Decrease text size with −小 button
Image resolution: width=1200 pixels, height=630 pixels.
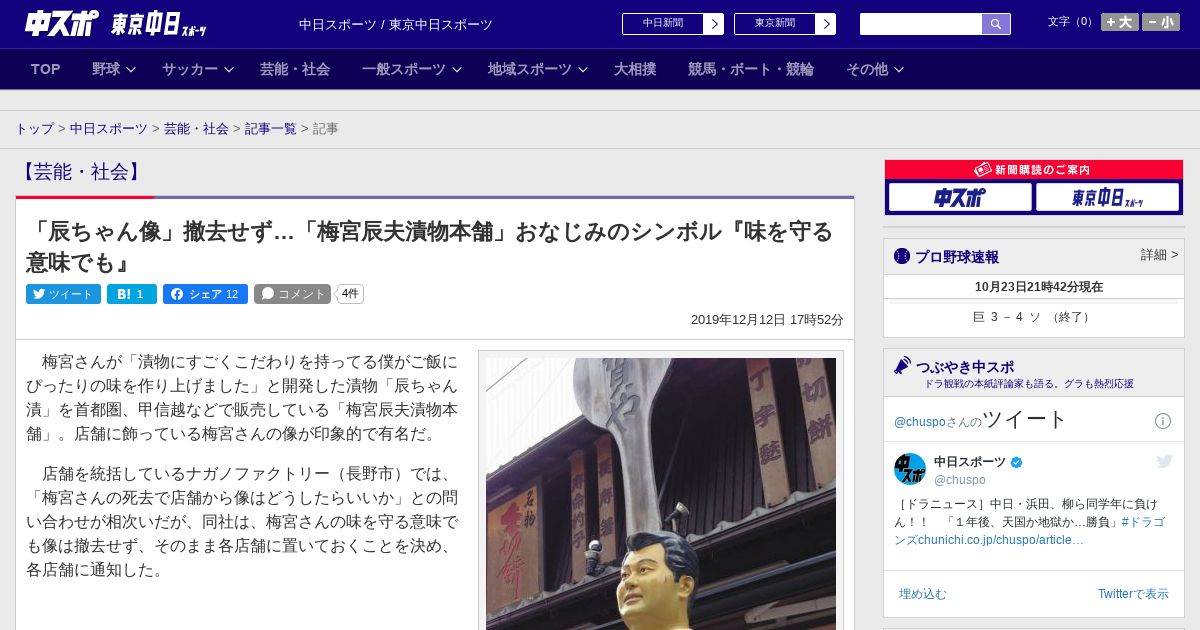pos(1161,22)
